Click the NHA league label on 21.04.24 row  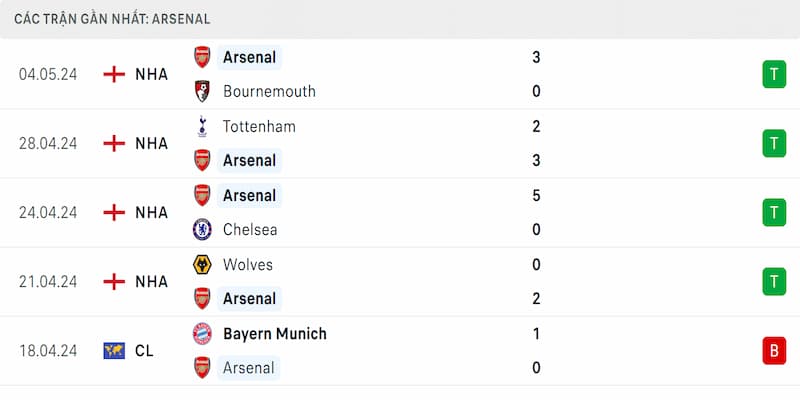[x=152, y=282]
